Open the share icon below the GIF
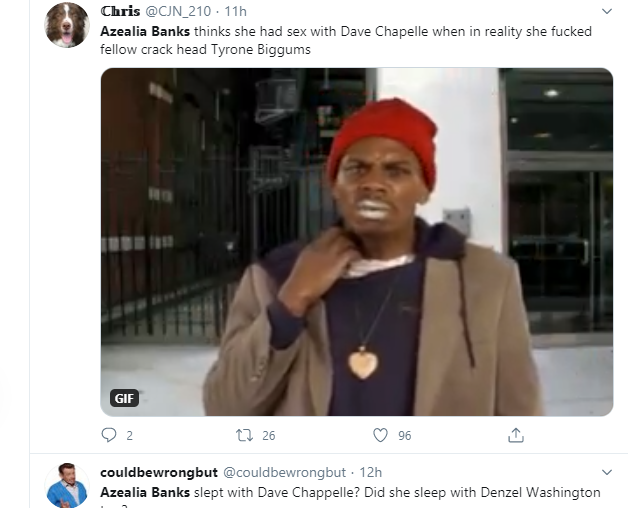Viewport: 628px width, 508px height. click(516, 435)
